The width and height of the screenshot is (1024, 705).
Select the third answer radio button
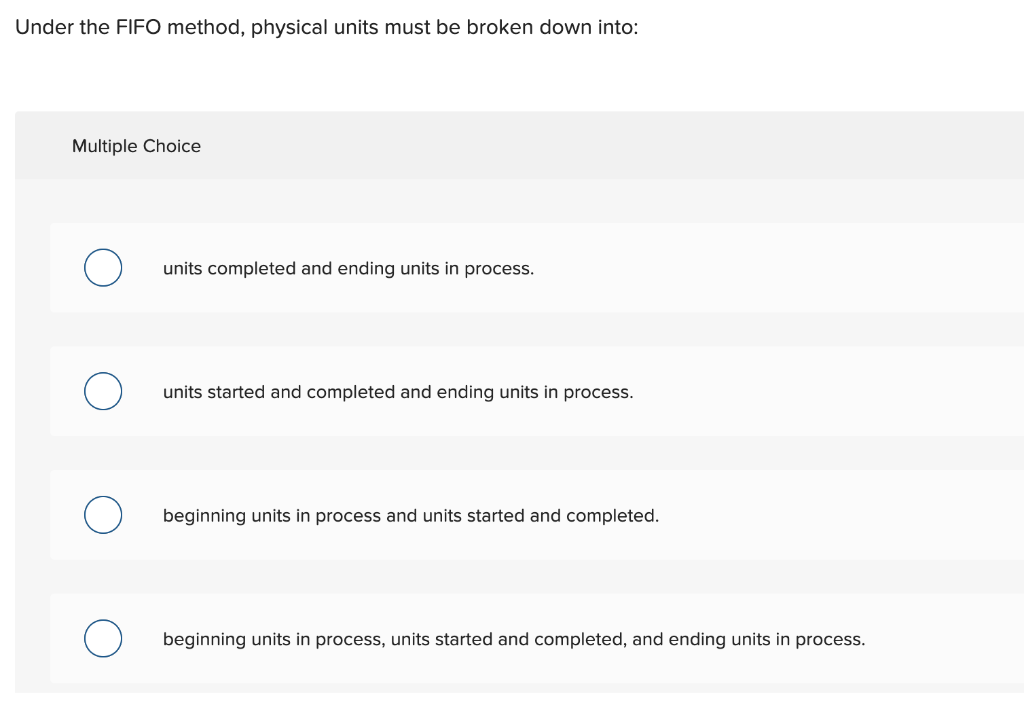coord(102,514)
